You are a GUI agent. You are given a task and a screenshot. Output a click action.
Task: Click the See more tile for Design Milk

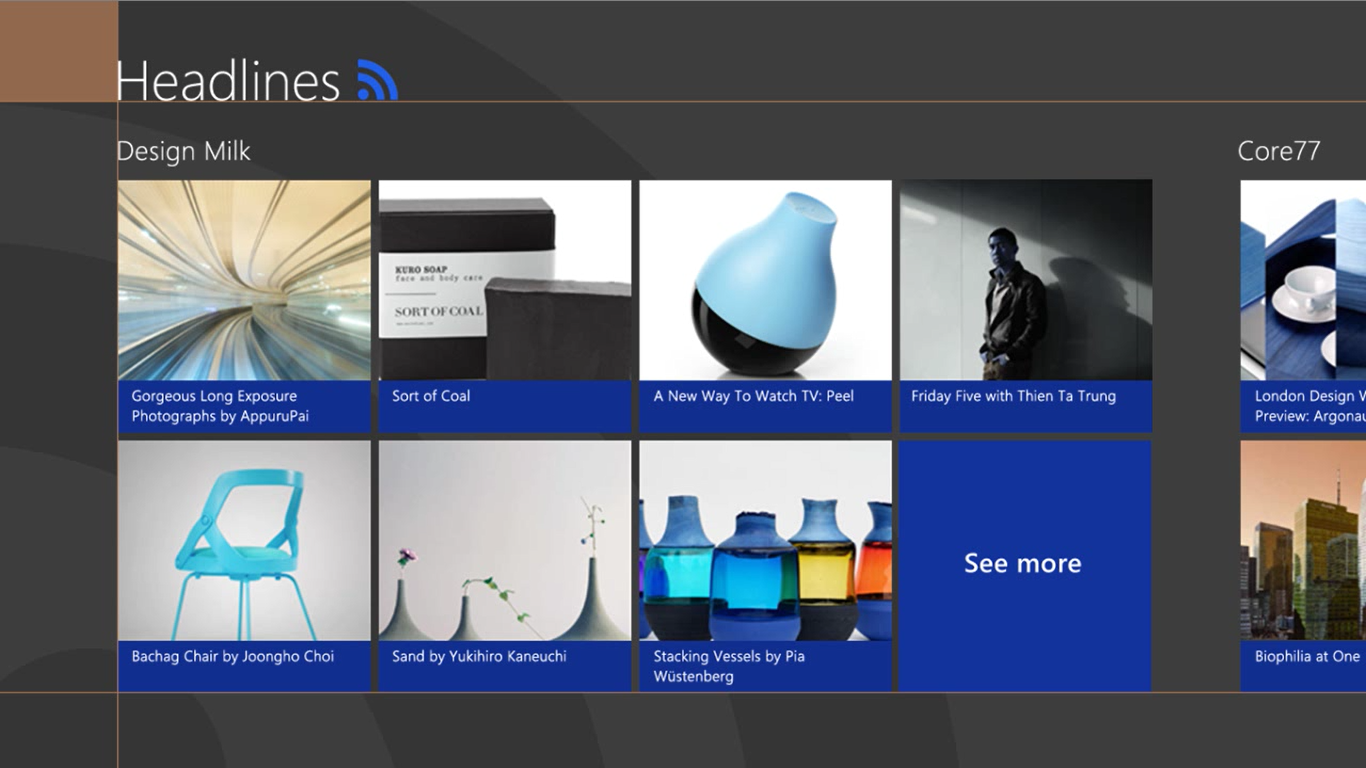(x=1022, y=565)
